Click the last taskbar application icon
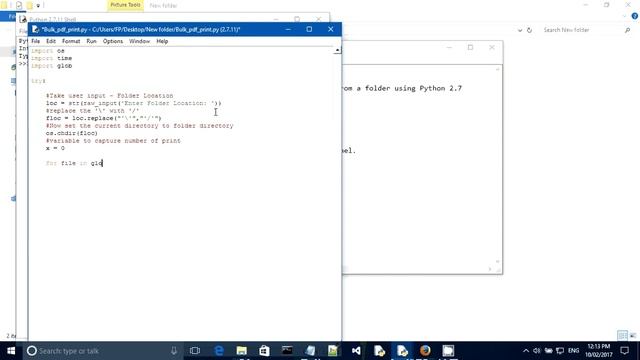This screenshot has width=640, height=360. pyautogui.click(x=448, y=351)
